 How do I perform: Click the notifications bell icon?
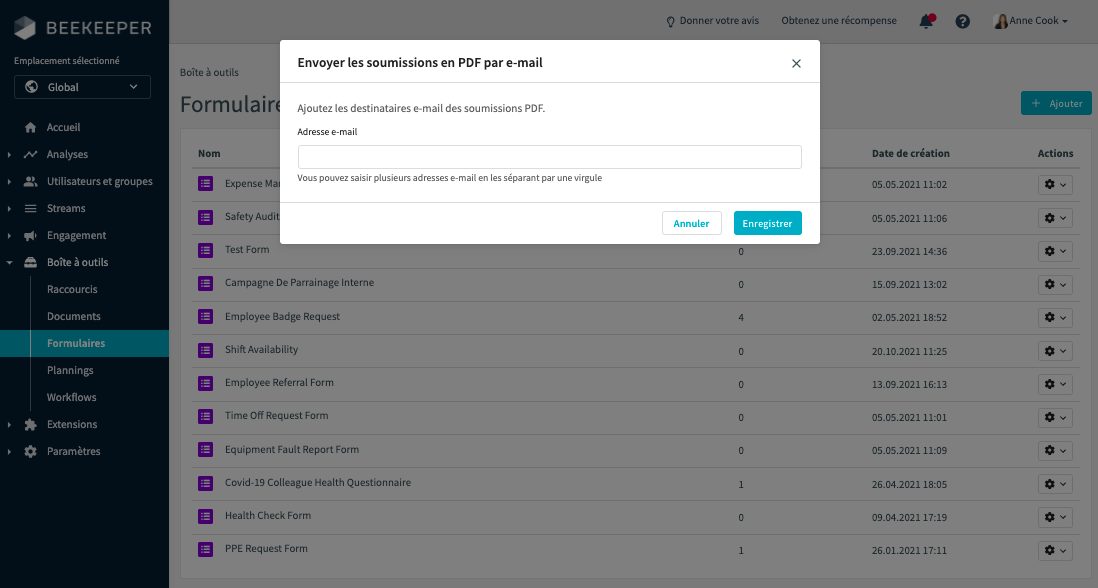926,21
